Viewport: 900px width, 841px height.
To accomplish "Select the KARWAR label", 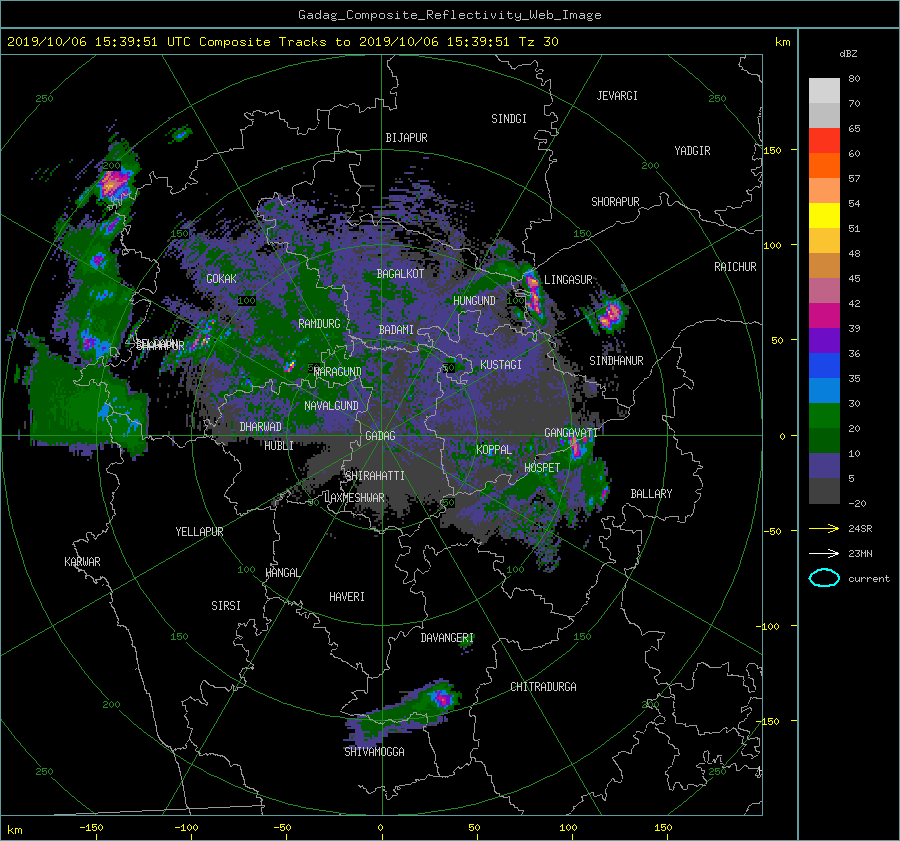I will pos(82,562).
